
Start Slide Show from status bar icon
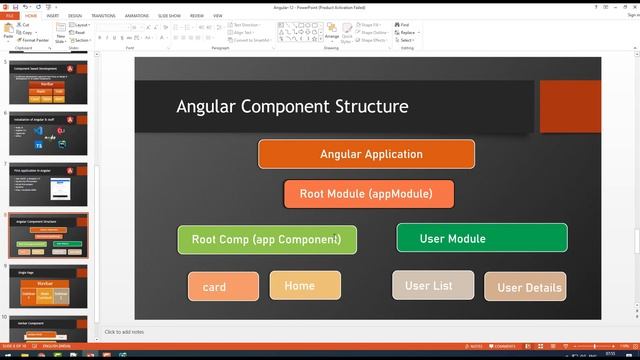(x=565, y=346)
